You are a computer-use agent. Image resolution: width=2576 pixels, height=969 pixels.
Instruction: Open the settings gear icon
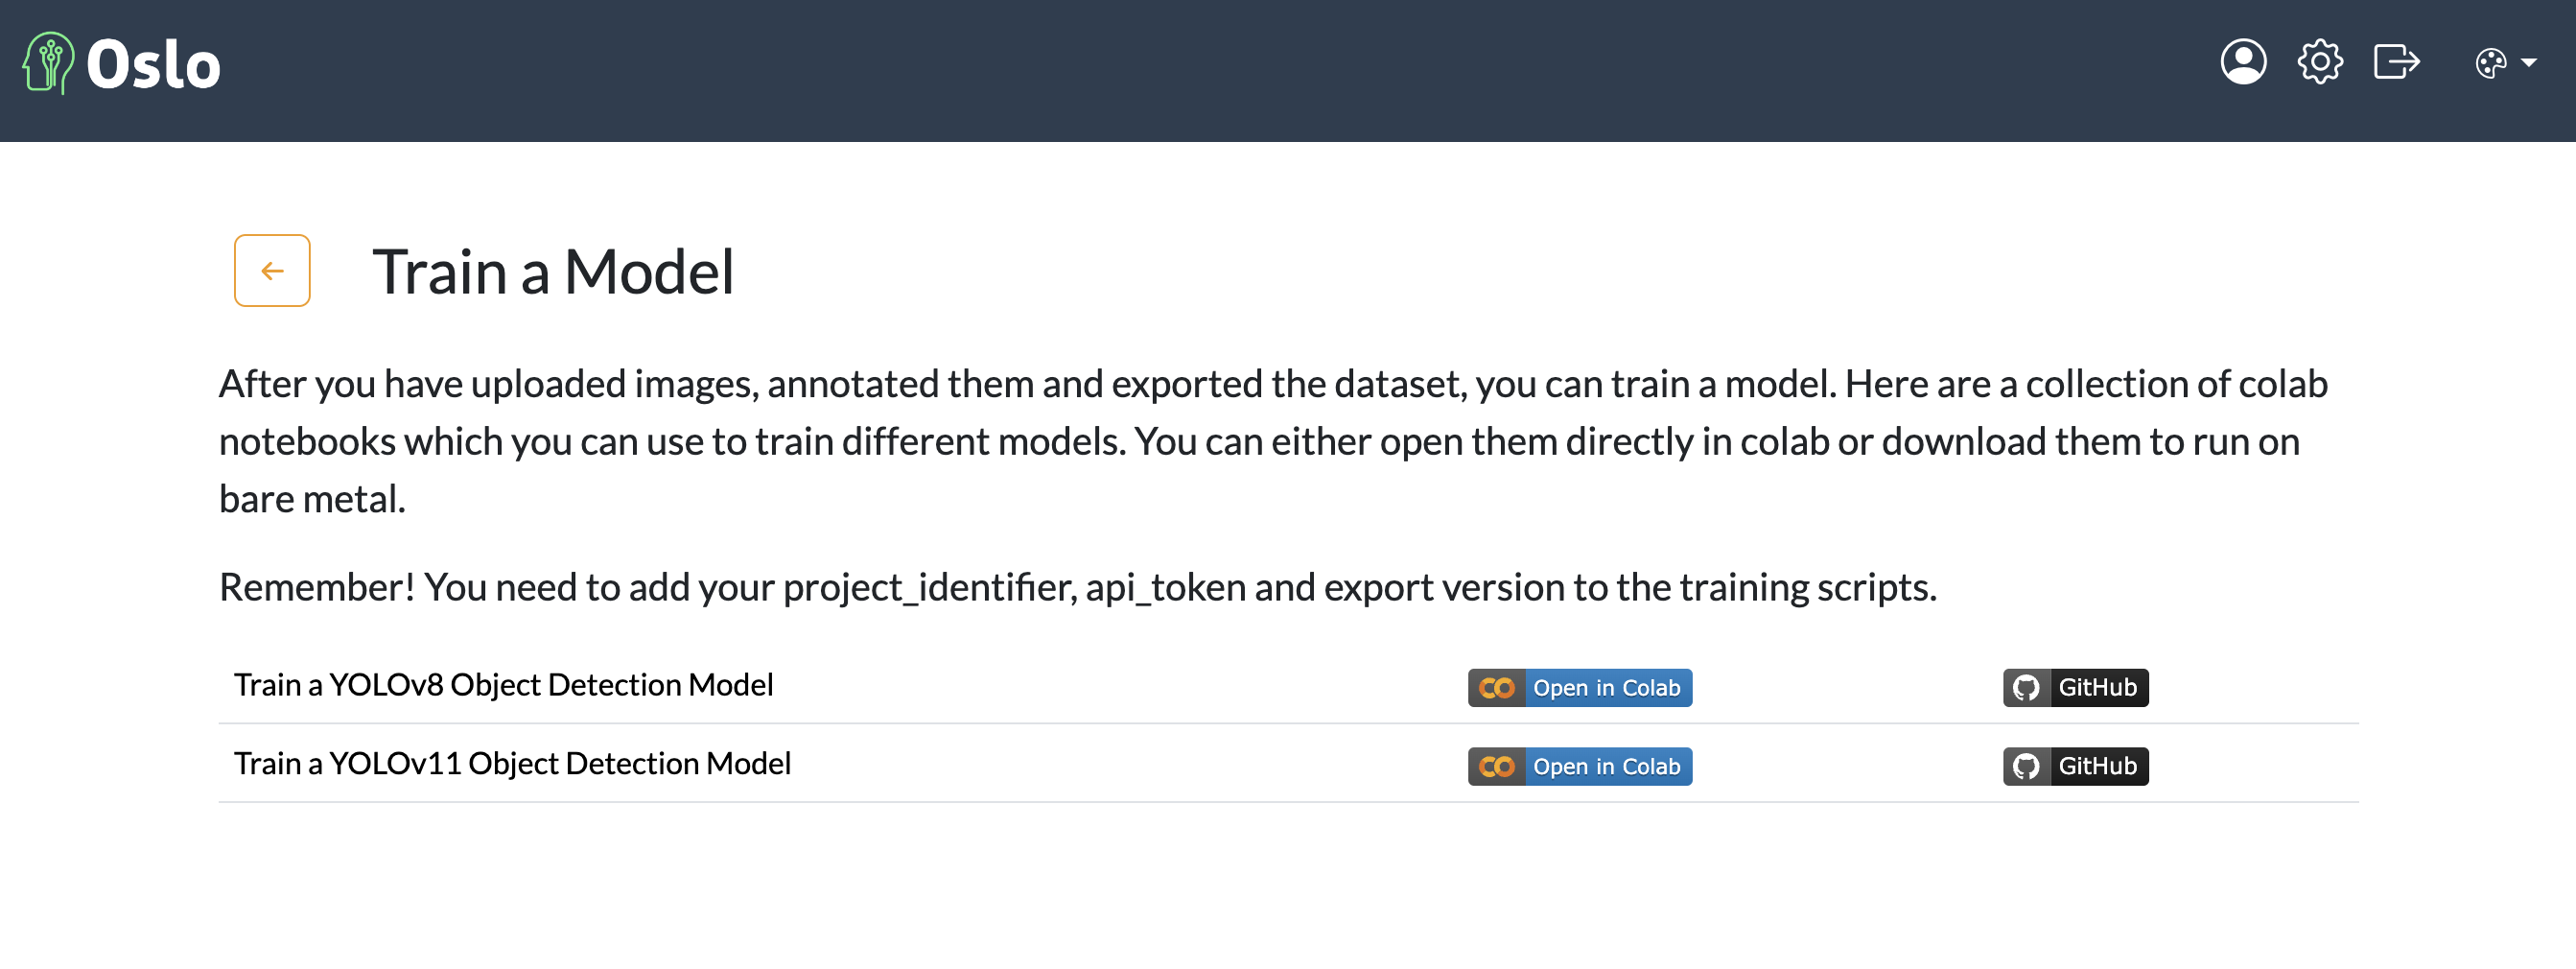tap(2319, 62)
